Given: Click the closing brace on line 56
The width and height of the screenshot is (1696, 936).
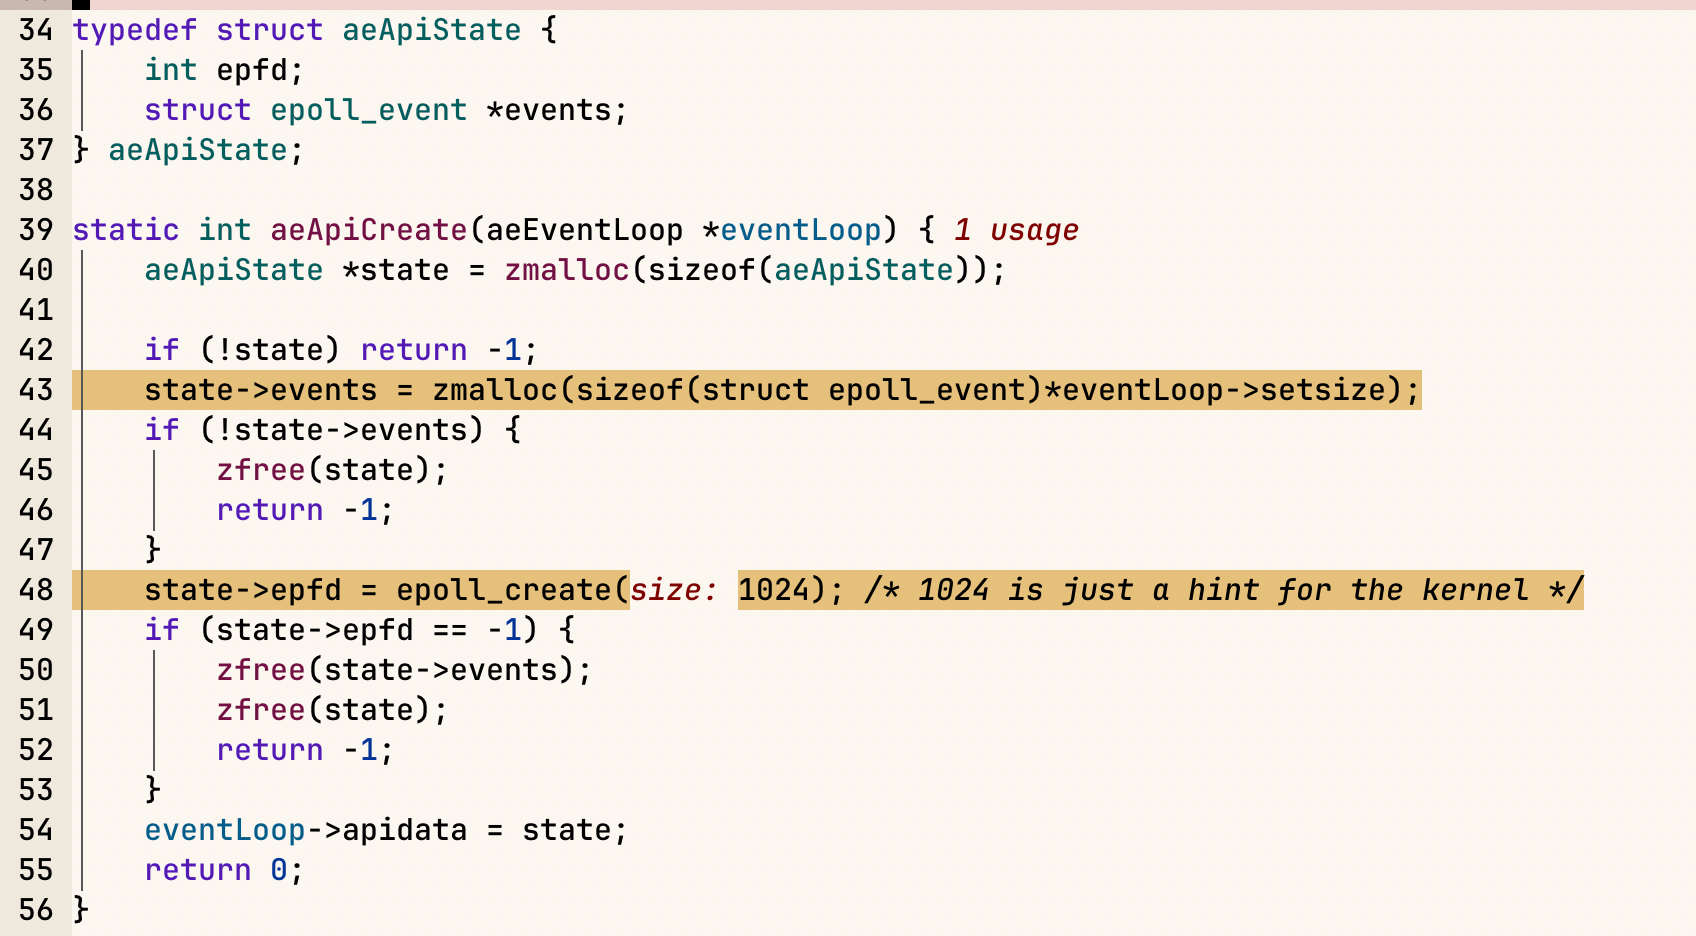Looking at the screenshot, I should (x=81, y=910).
